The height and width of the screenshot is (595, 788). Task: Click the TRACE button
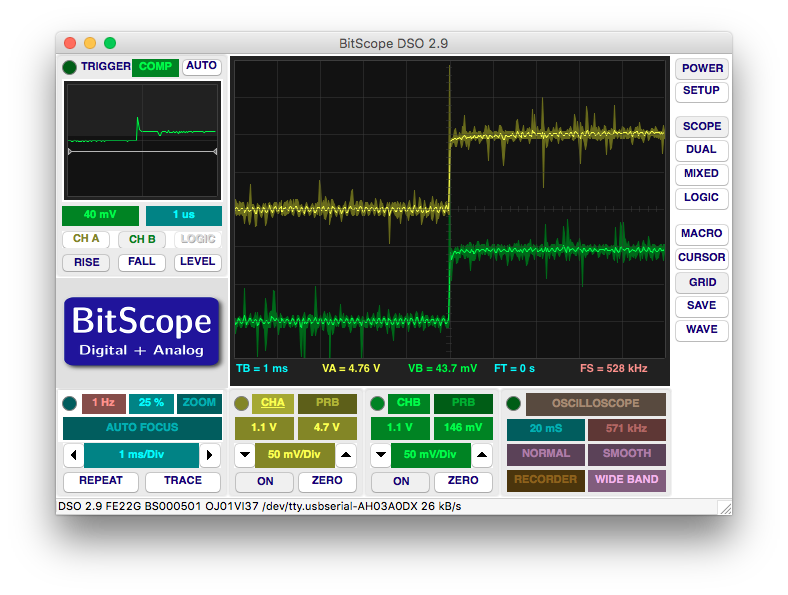tap(183, 481)
